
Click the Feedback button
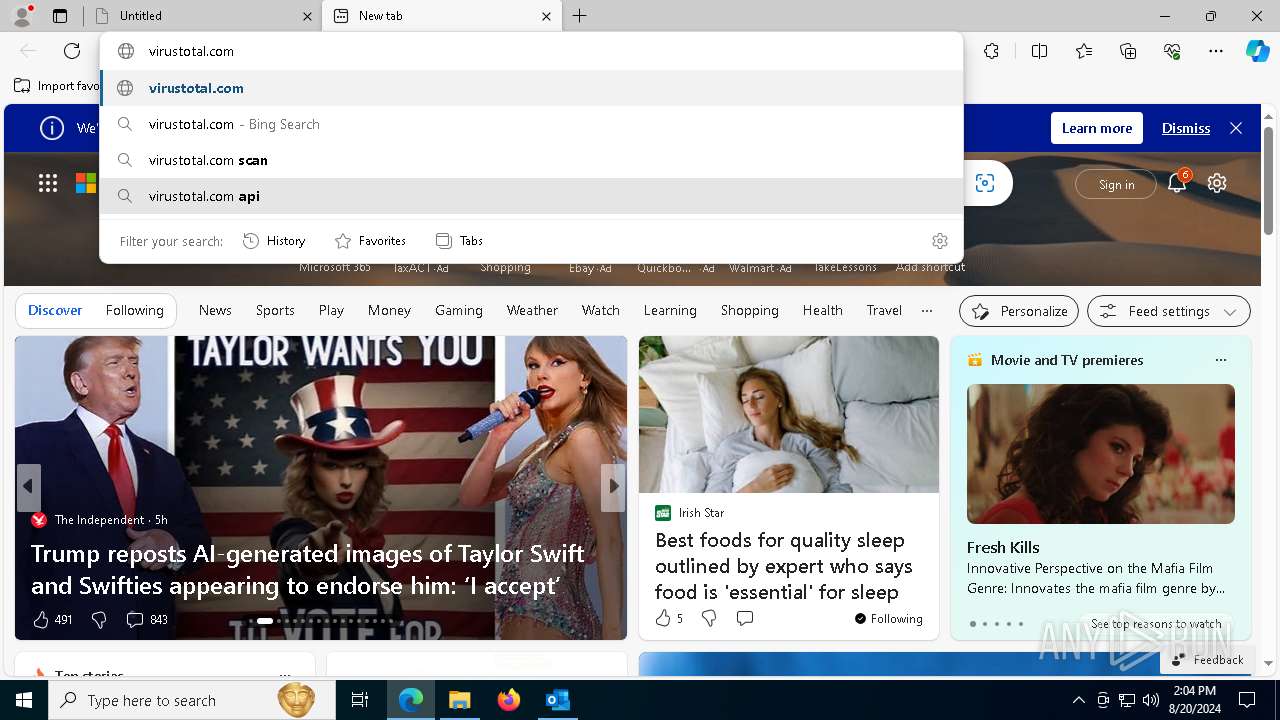pyautogui.click(x=1207, y=660)
